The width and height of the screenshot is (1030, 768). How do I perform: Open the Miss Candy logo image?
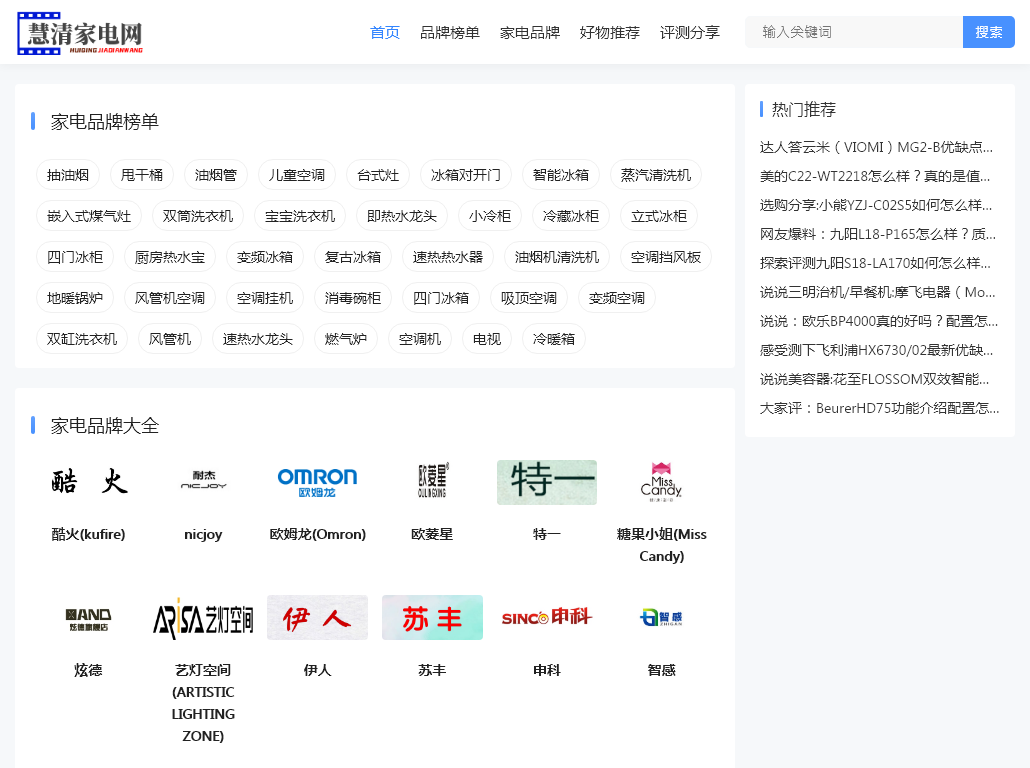tap(661, 482)
